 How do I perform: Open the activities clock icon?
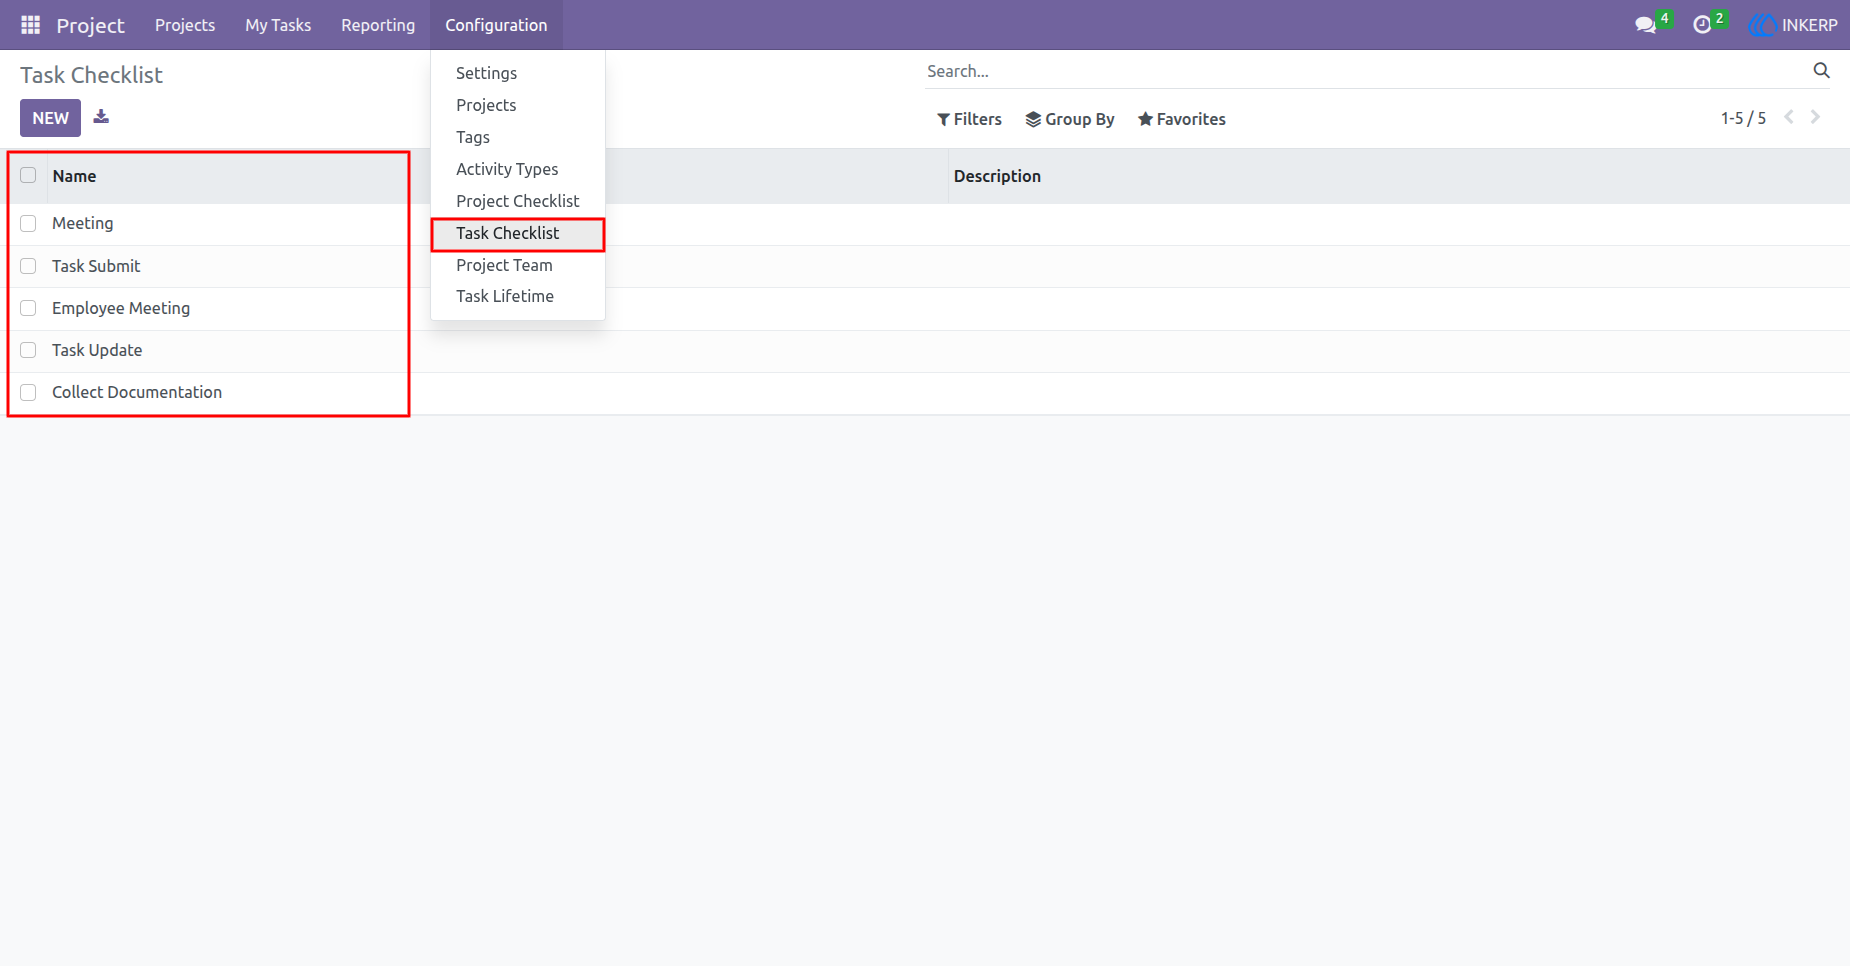[x=1702, y=25]
